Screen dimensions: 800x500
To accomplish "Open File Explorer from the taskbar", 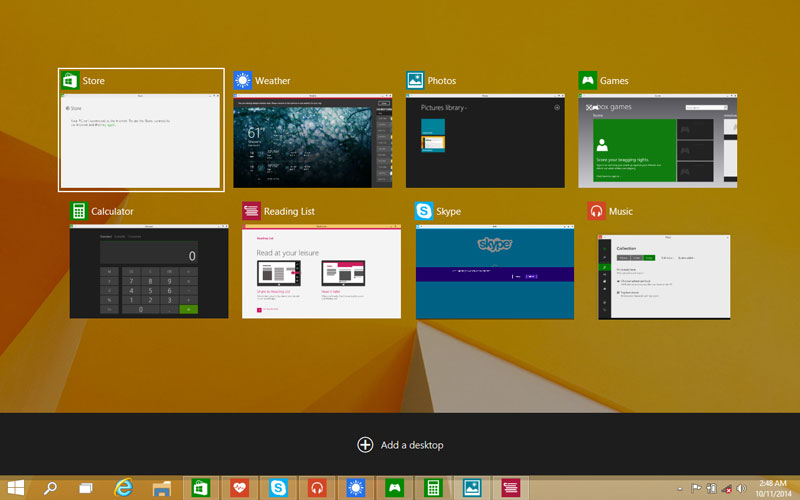I will pos(162,488).
